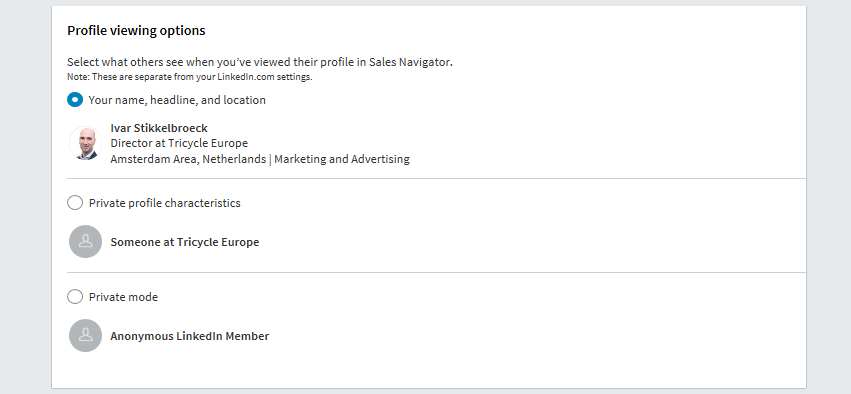
Task: Click the 'Someone at Tricycle Europe' preview text
Action: 185,242
